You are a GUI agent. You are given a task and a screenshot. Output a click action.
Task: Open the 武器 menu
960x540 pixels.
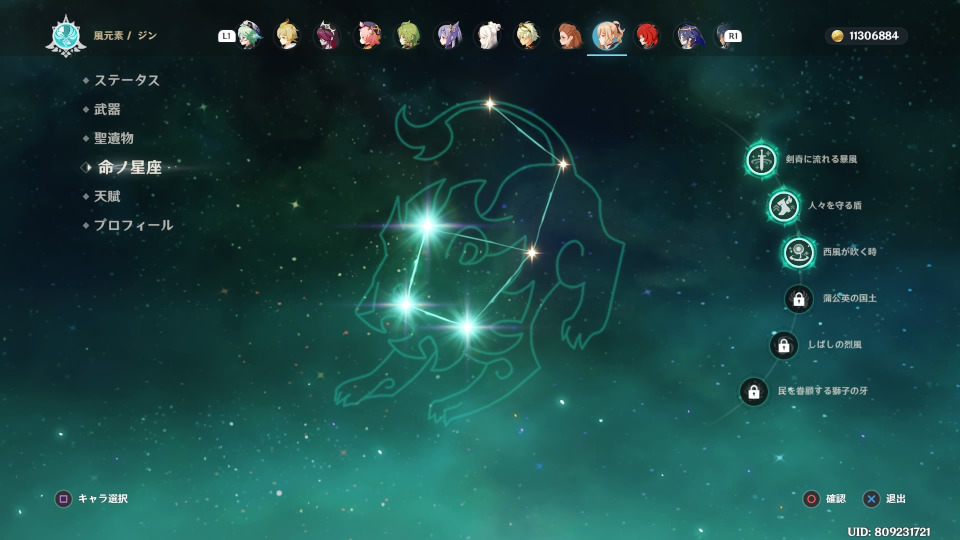(x=107, y=110)
